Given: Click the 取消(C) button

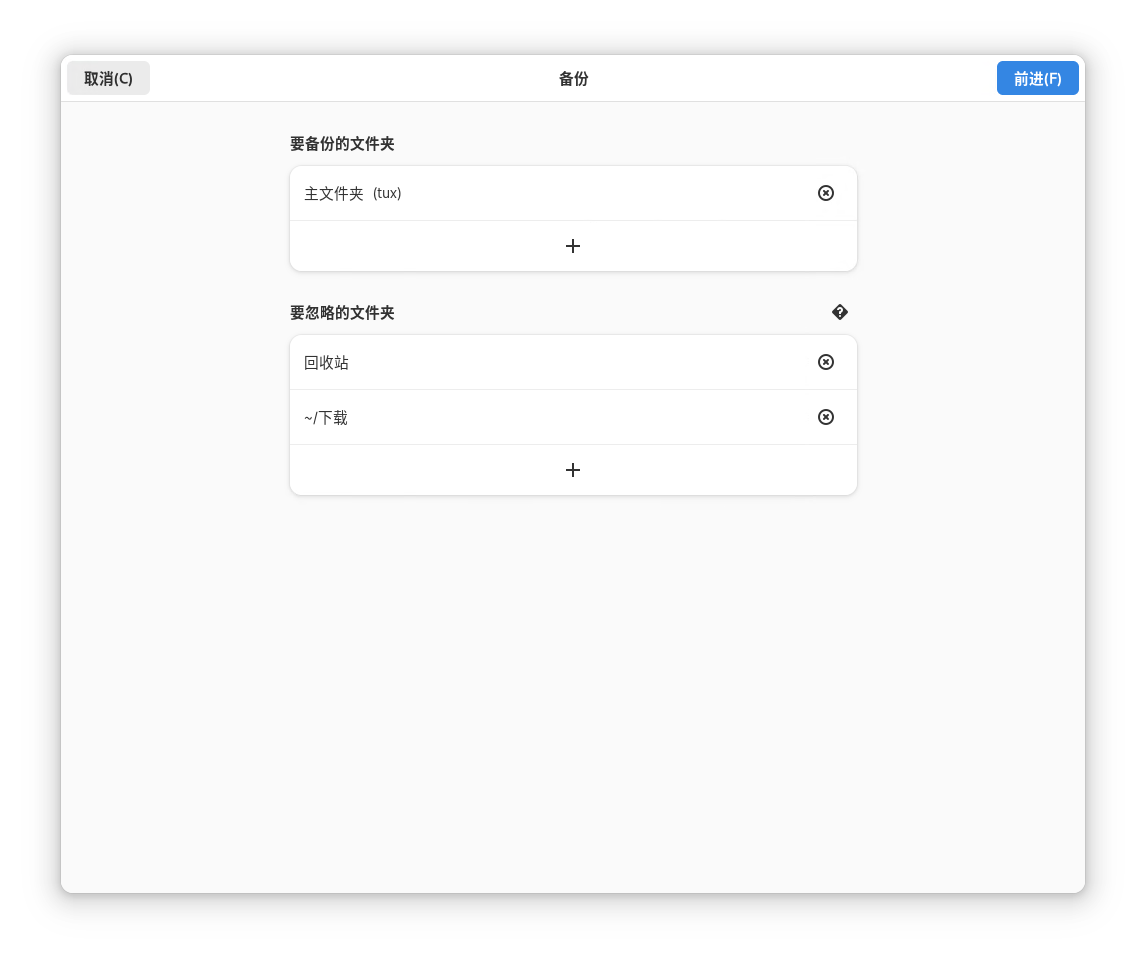Looking at the screenshot, I should coord(108,78).
